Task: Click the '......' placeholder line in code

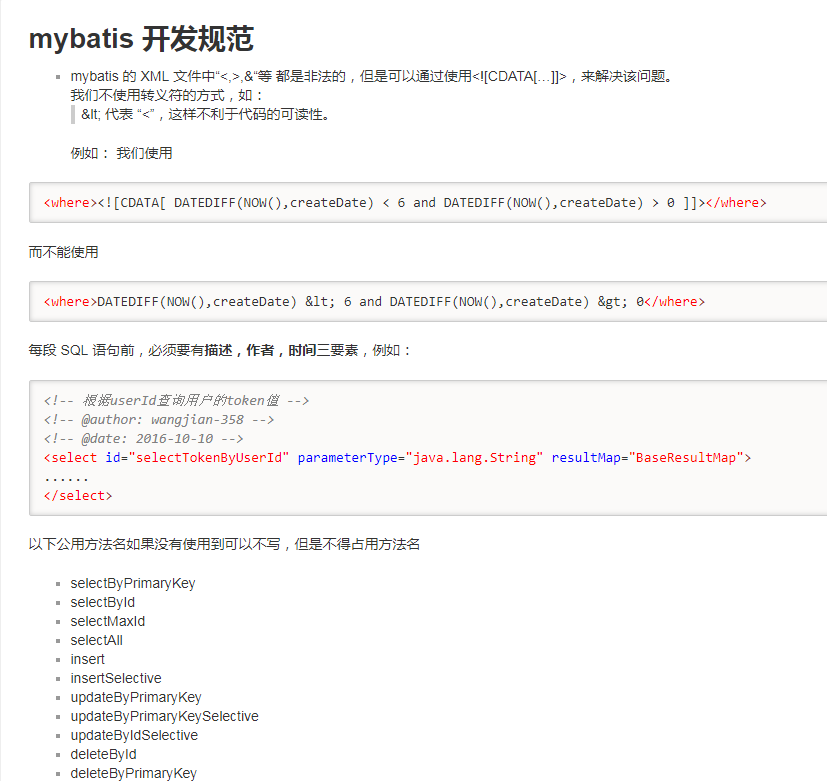Action: 66,478
